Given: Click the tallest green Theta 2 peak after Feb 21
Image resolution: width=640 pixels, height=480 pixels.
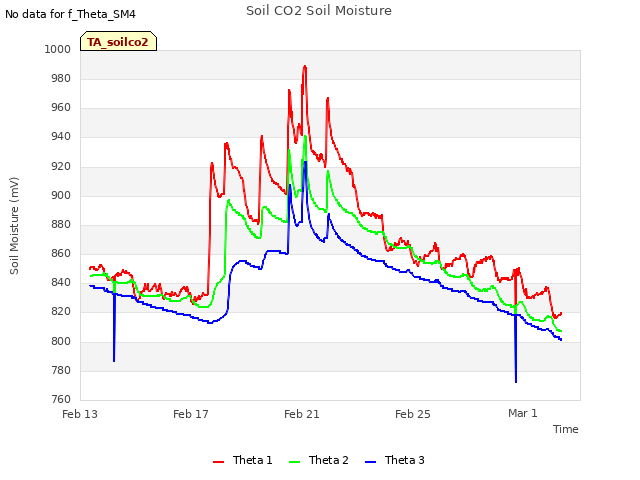Looking at the screenshot, I should click(305, 137).
